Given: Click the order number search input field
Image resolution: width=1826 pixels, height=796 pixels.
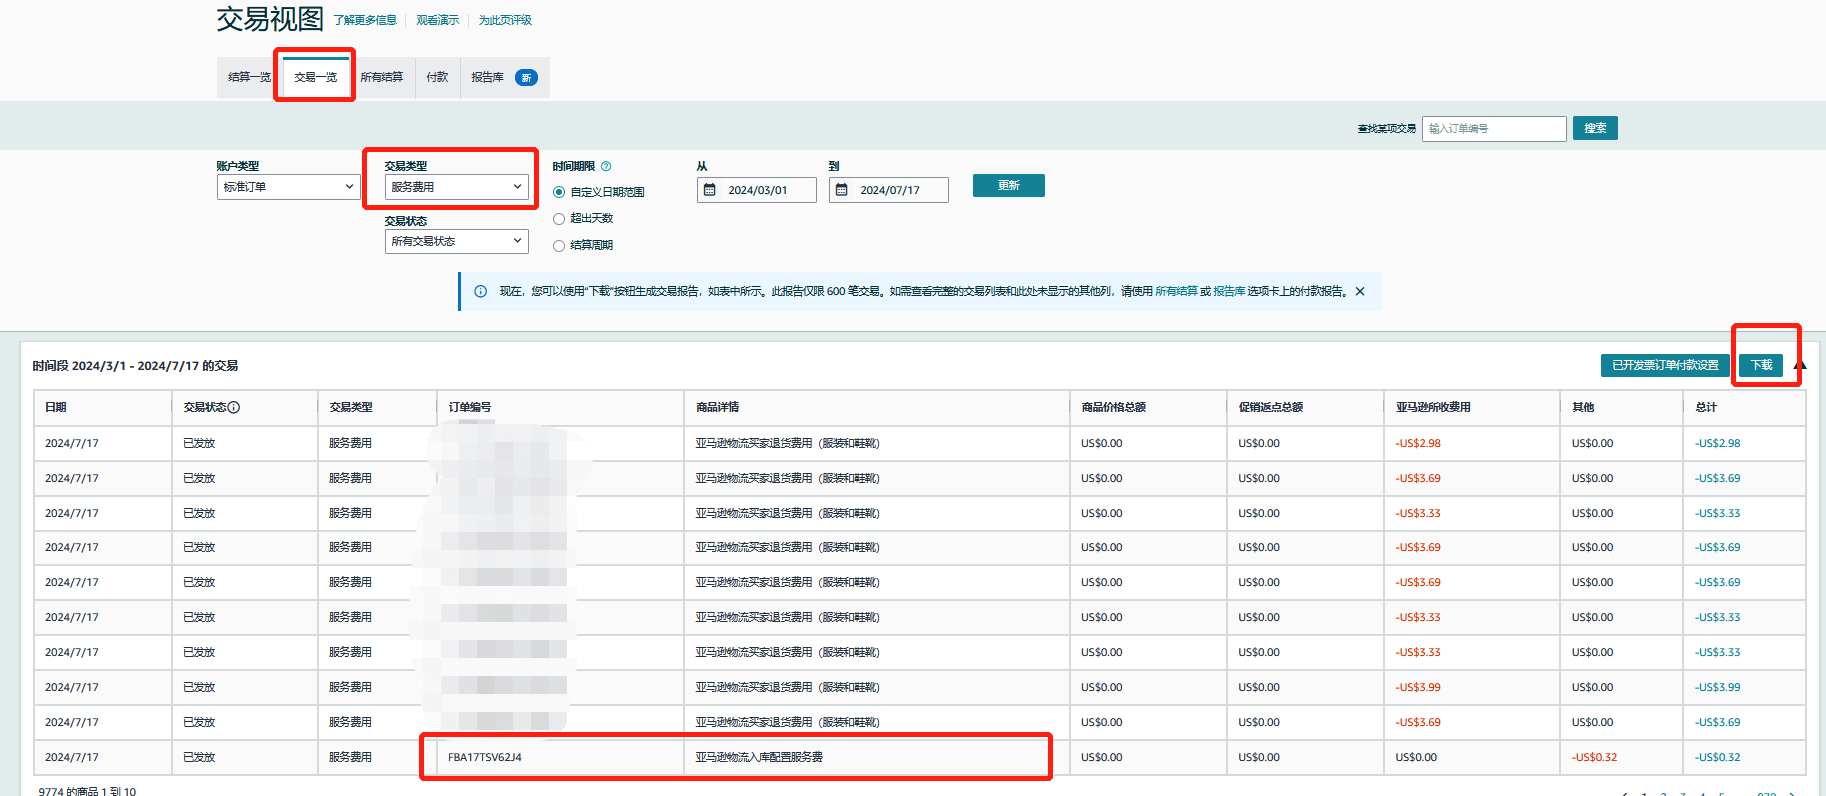Looking at the screenshot, I should 1494,129.
